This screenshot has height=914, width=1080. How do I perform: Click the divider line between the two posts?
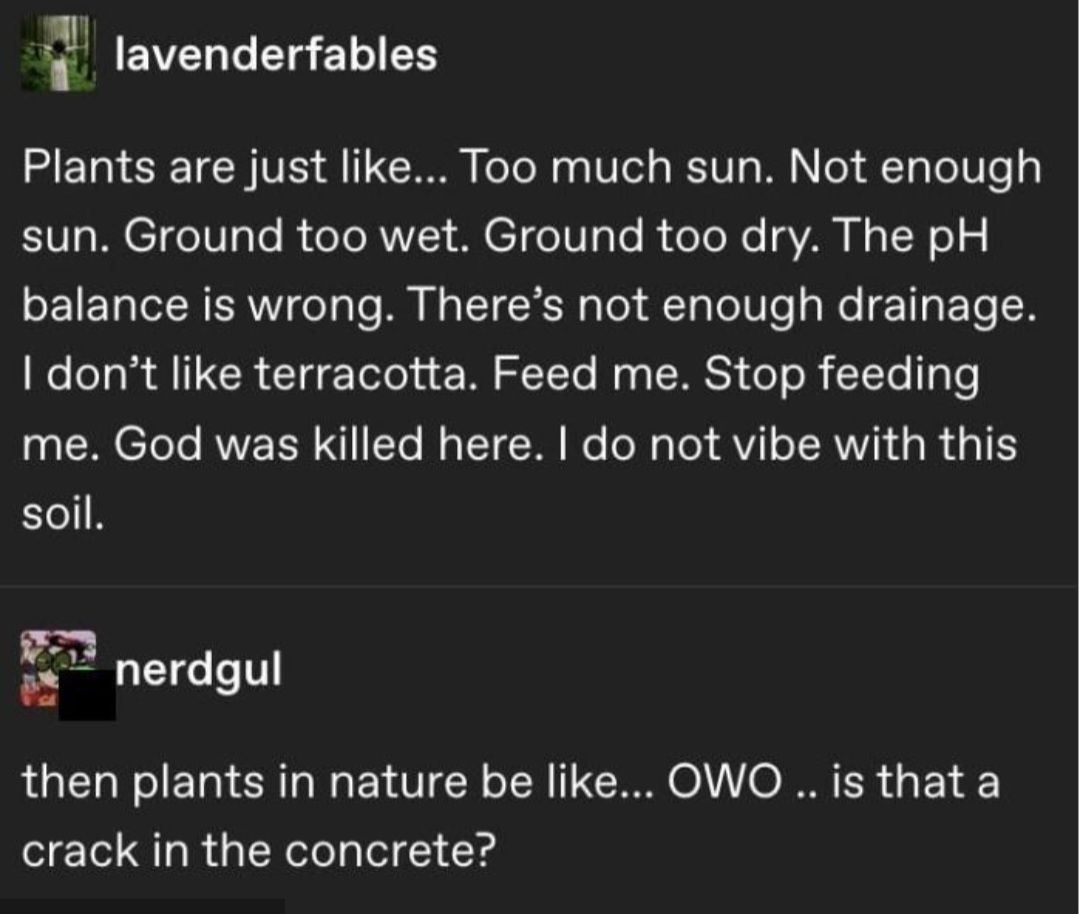point(539,585)
